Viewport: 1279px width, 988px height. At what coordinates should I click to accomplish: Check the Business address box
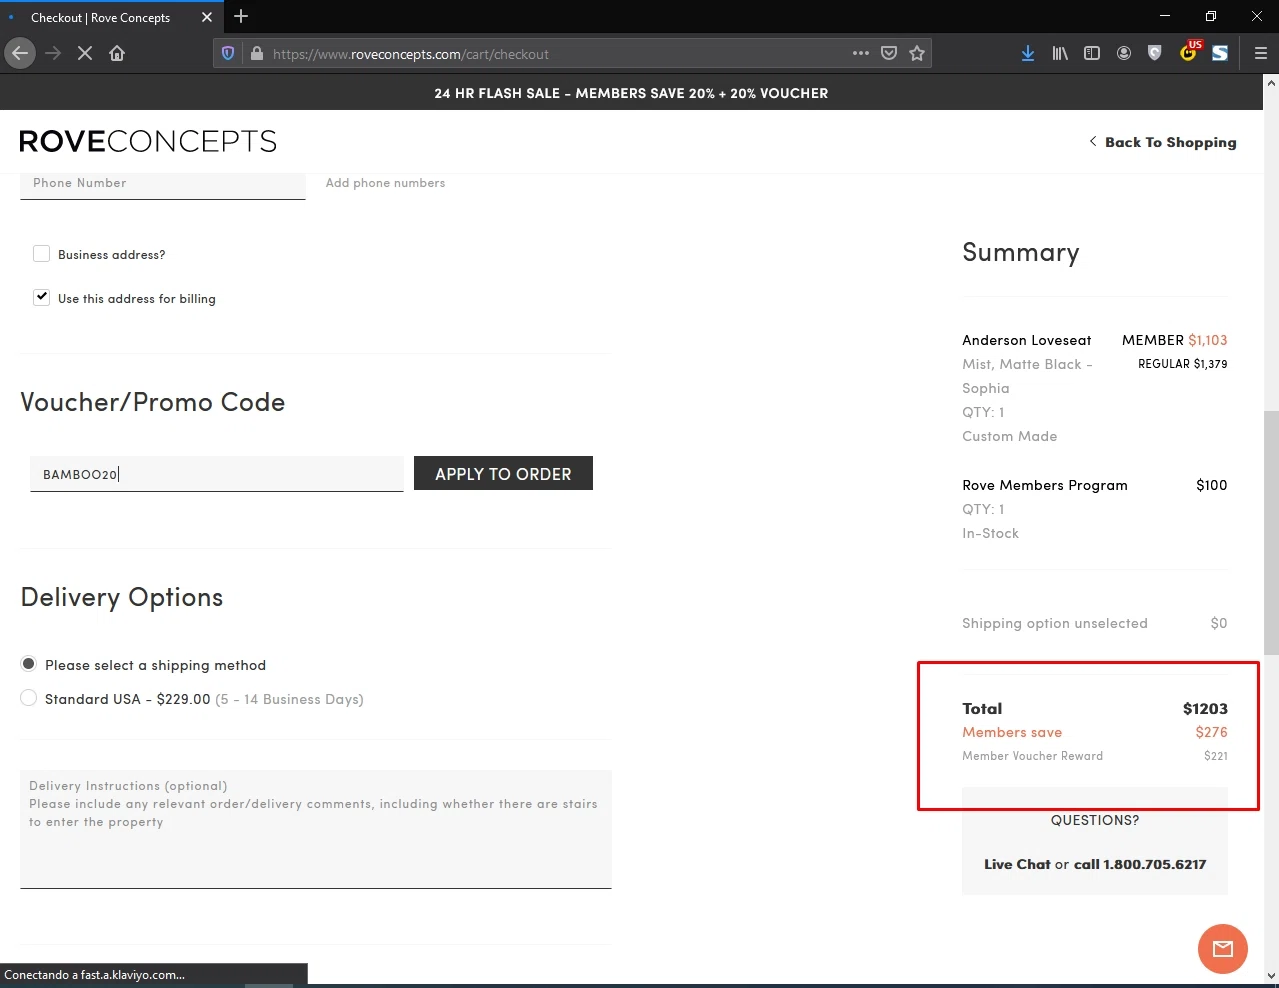pyautogui.click(x=41, y=254)
